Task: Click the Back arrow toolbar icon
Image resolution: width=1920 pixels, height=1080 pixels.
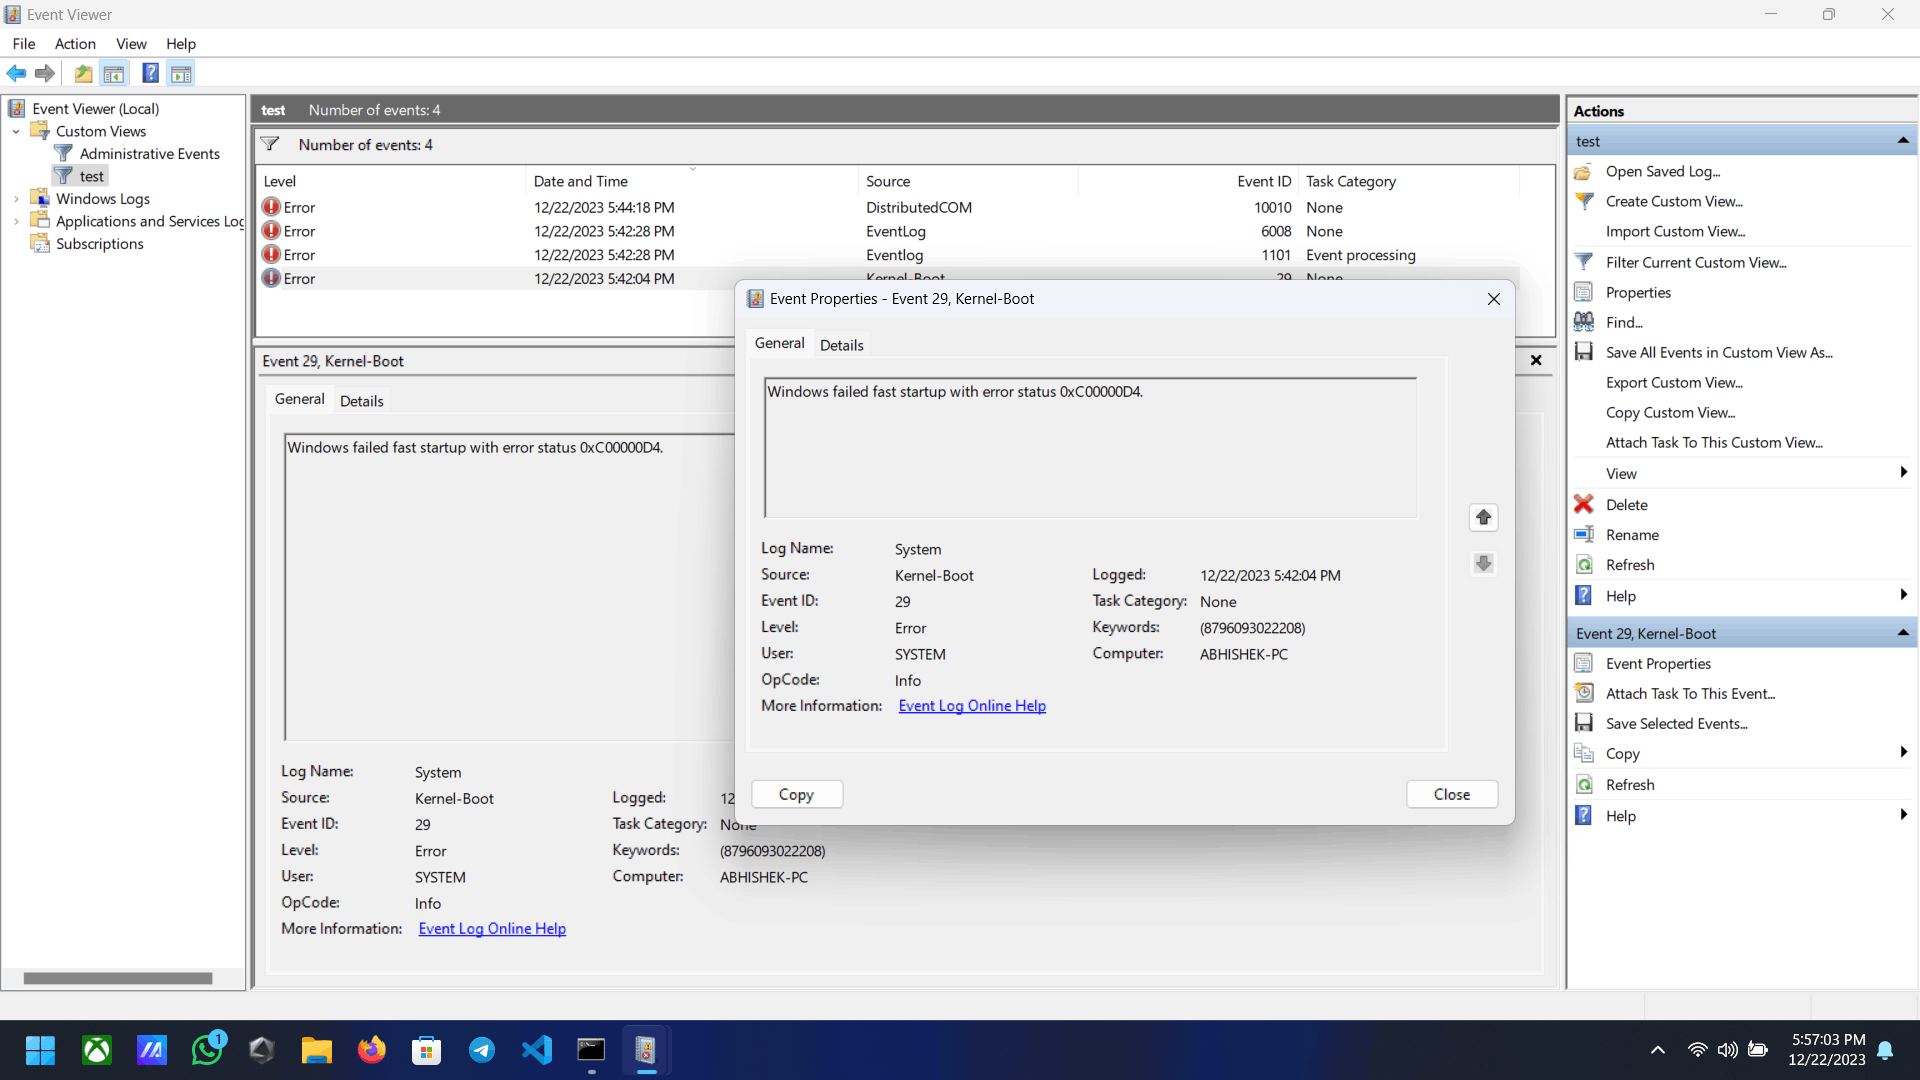Action: point(16,73)
